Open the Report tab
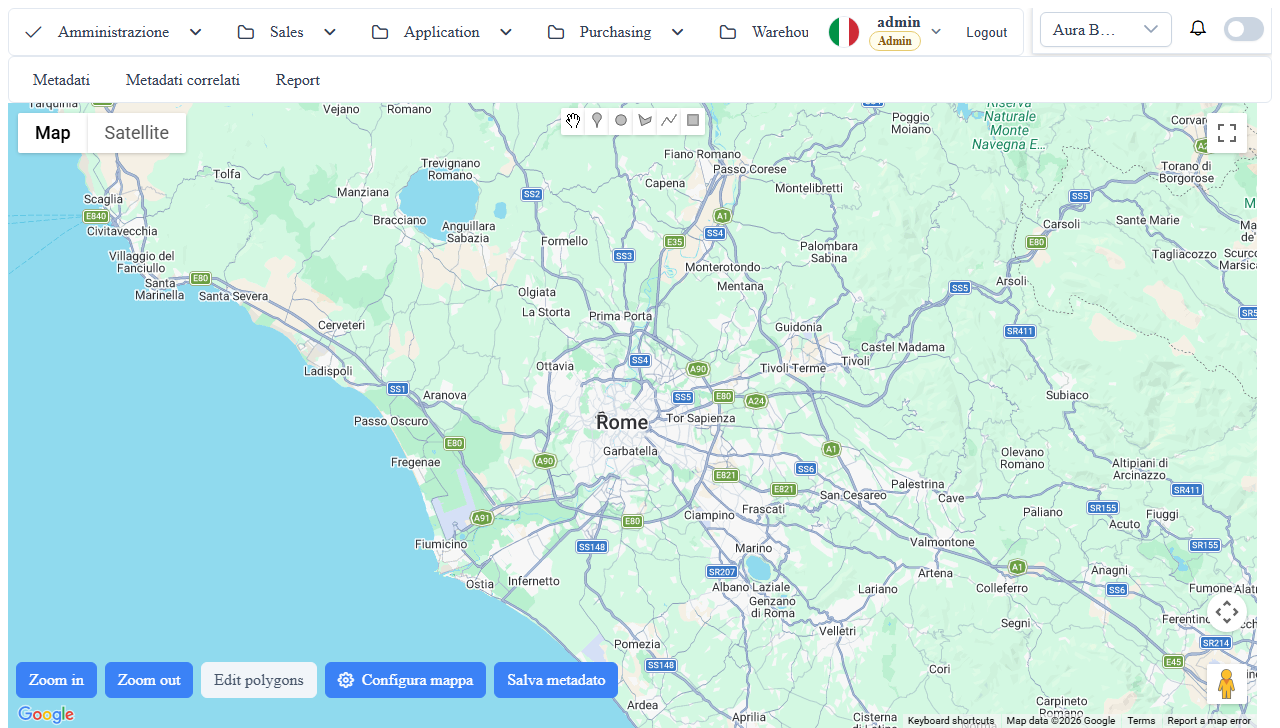This screenshot has width=1280, height=728. (x=298, y=80)
